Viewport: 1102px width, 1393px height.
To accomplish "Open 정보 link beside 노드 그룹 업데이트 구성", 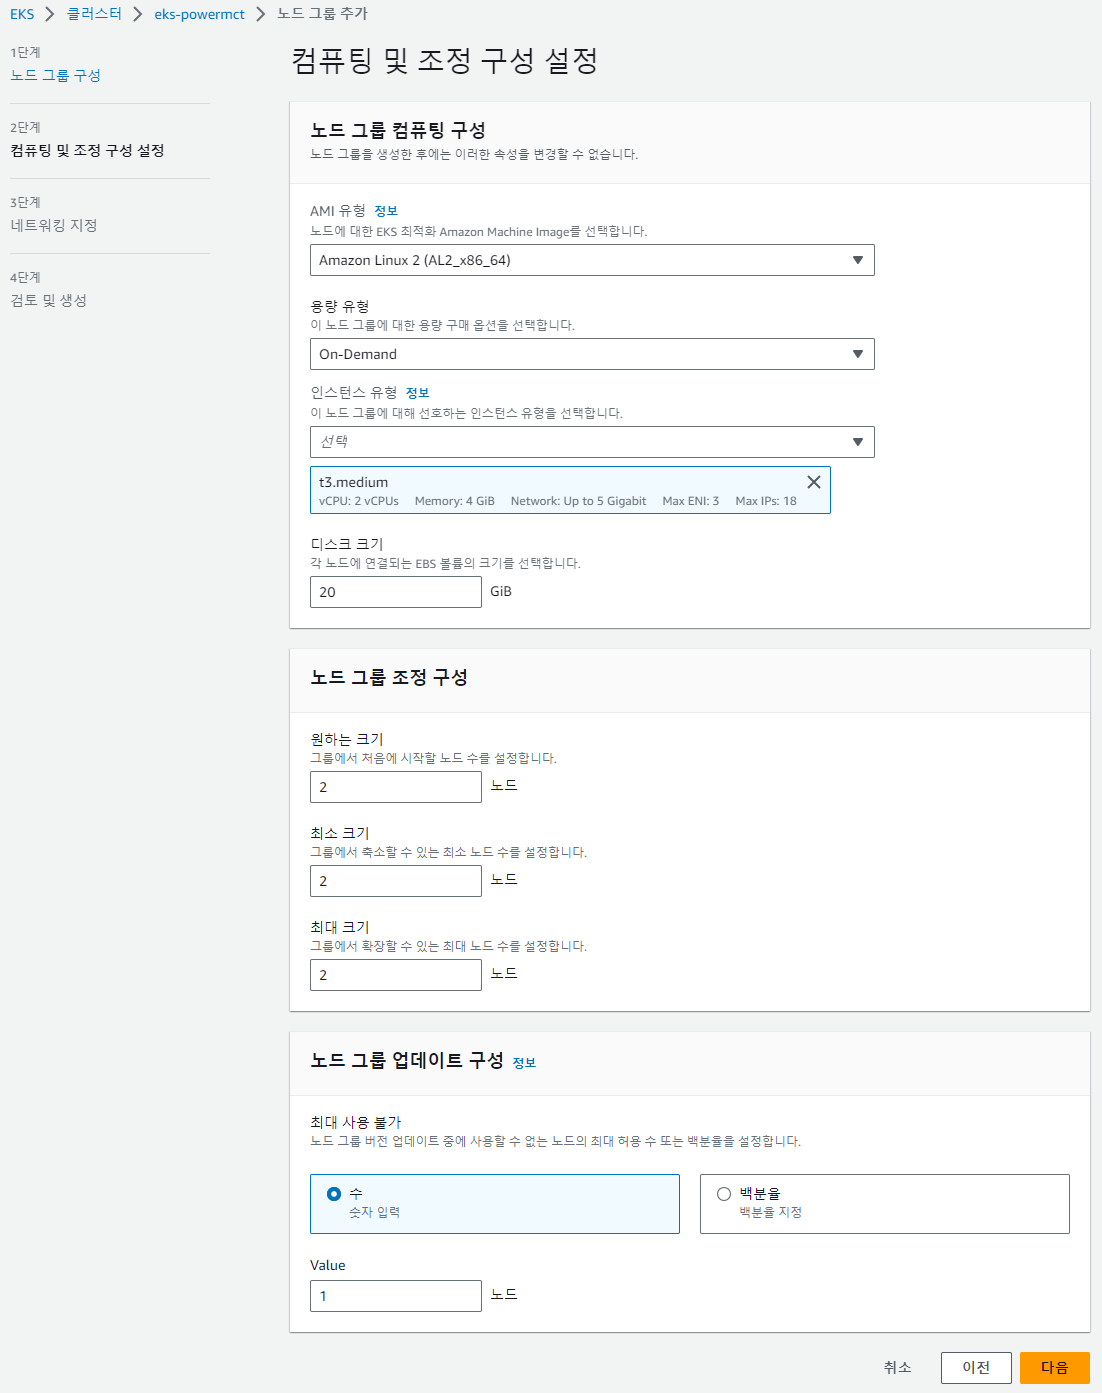I will tap(524, 1063).
